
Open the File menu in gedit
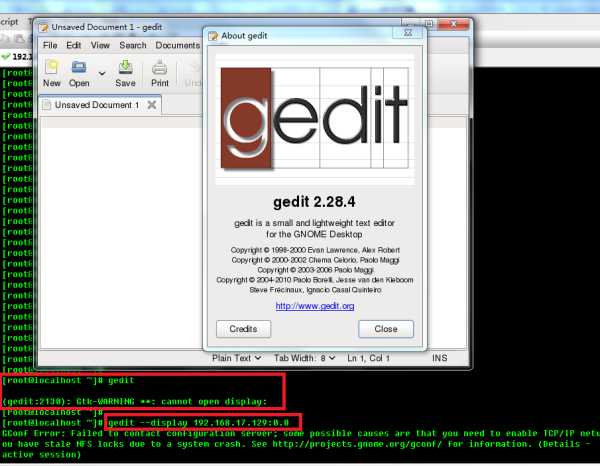(x=50, y=46)
